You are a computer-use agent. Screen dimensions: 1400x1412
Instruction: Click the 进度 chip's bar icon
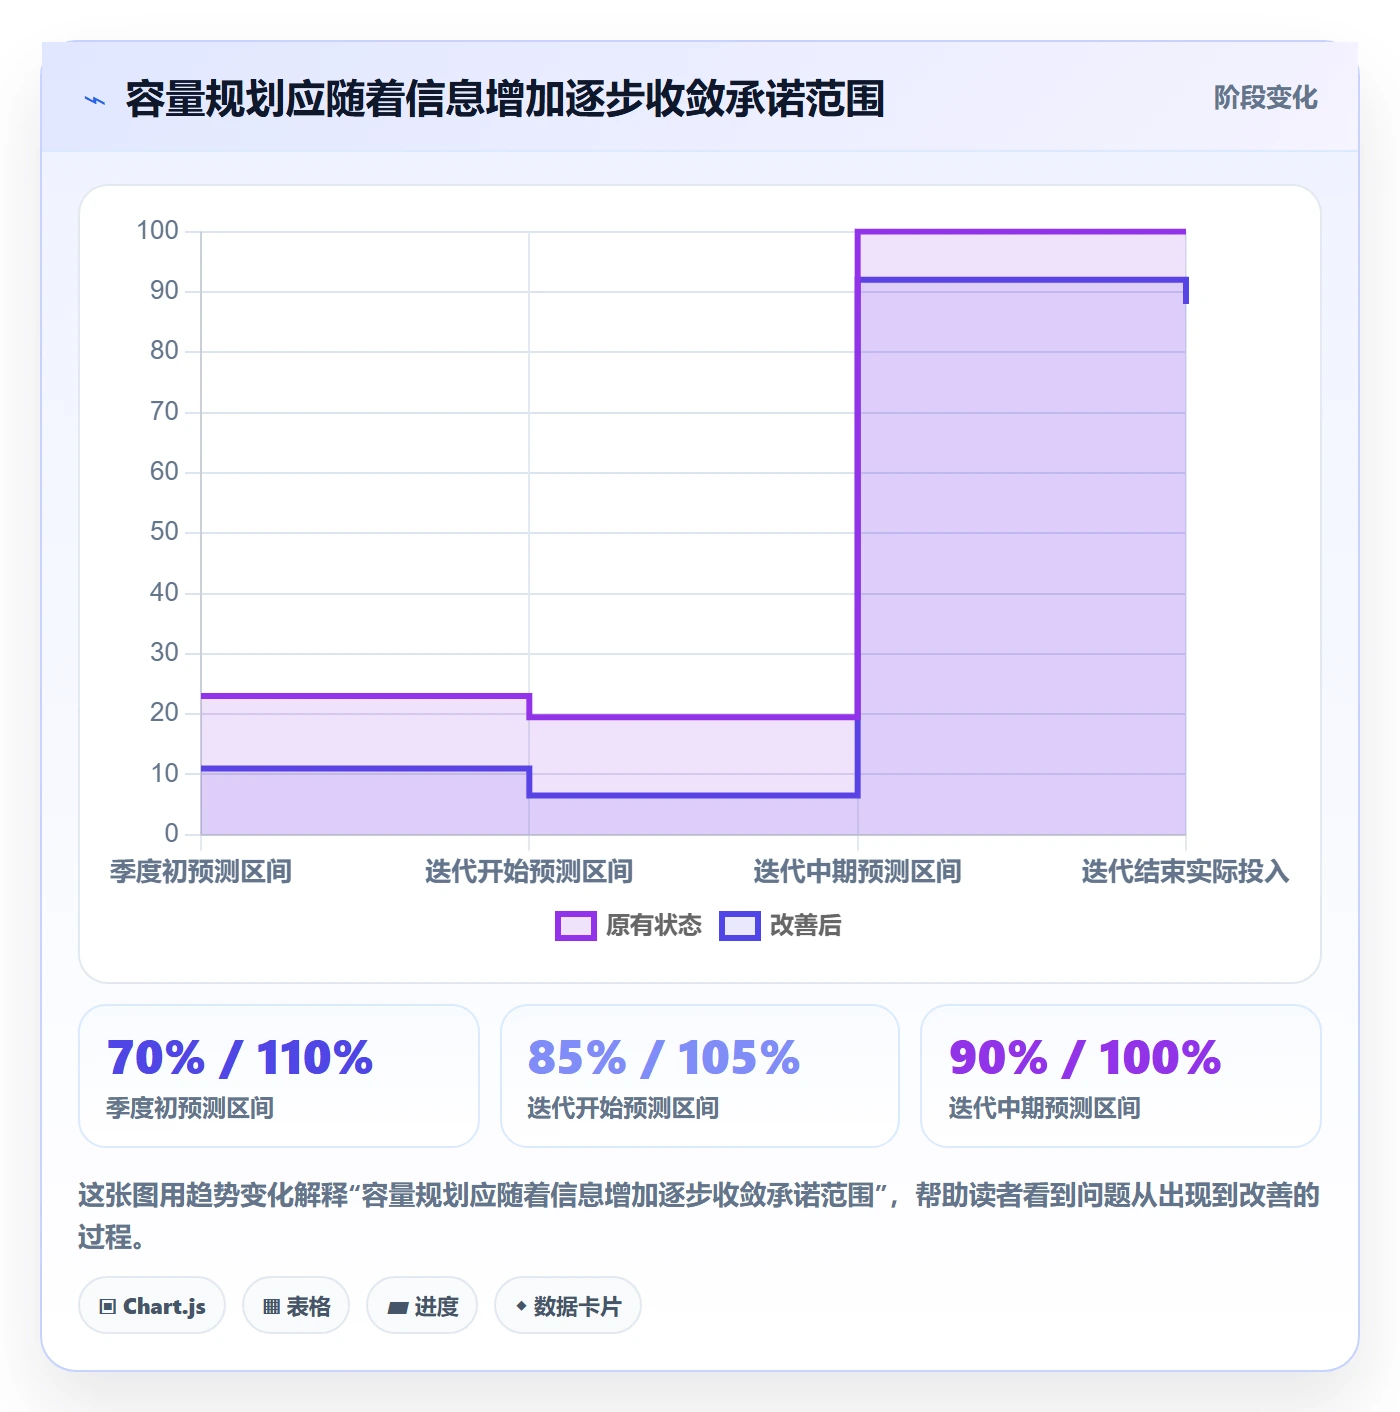pyautogui.click(x=397, y=1308)
